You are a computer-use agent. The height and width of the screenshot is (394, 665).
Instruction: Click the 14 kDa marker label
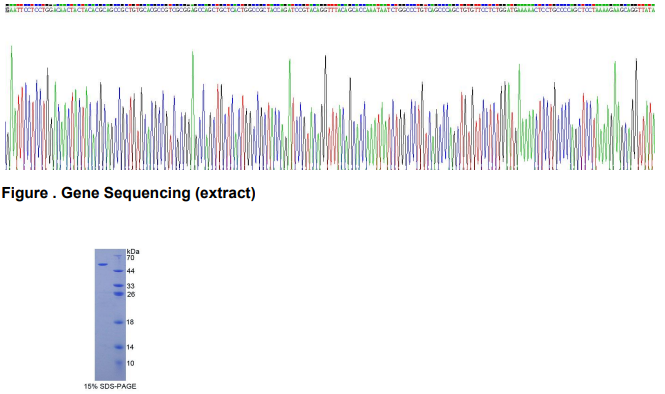tap(130, 347)
